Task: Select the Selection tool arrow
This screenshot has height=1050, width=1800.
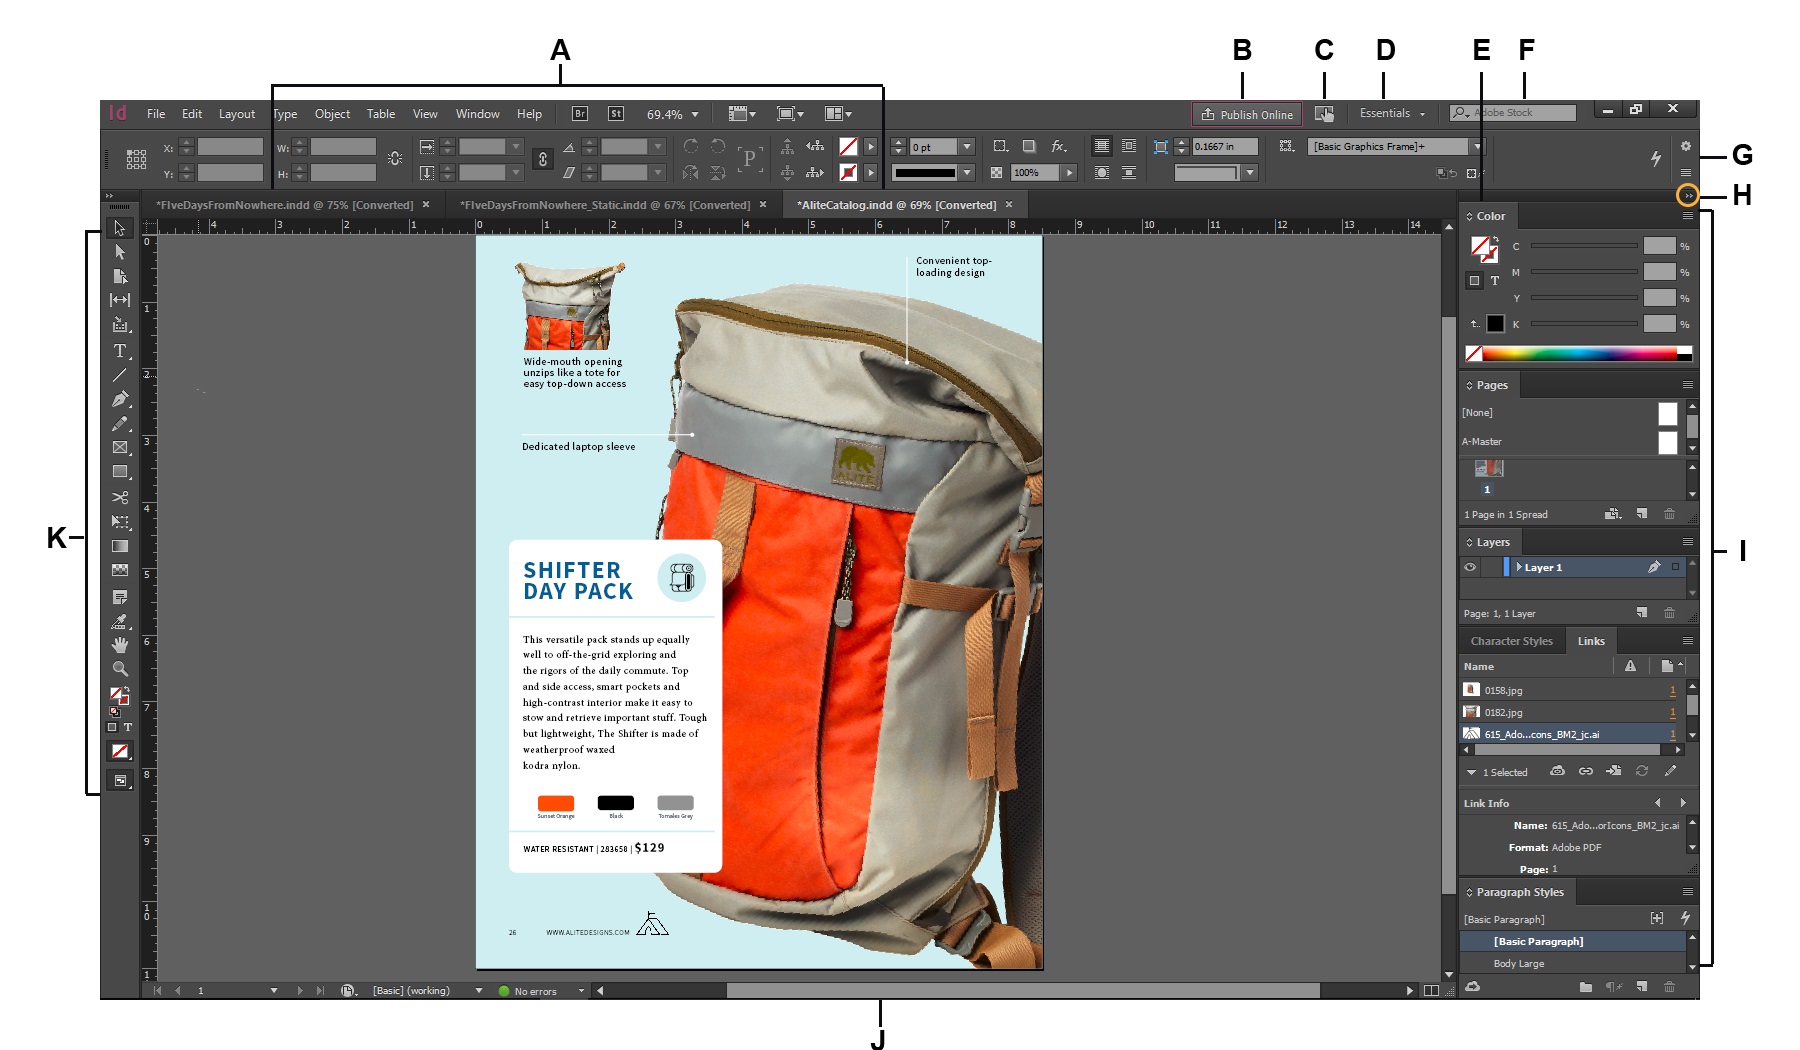Action: (x=120, y=228)
